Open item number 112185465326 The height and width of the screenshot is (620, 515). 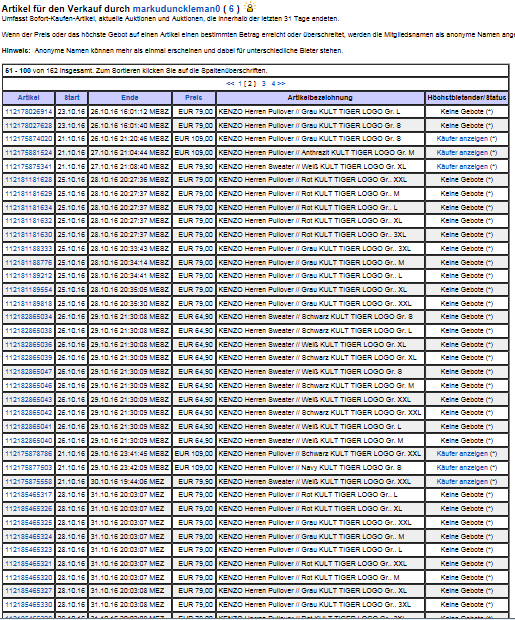28,508
